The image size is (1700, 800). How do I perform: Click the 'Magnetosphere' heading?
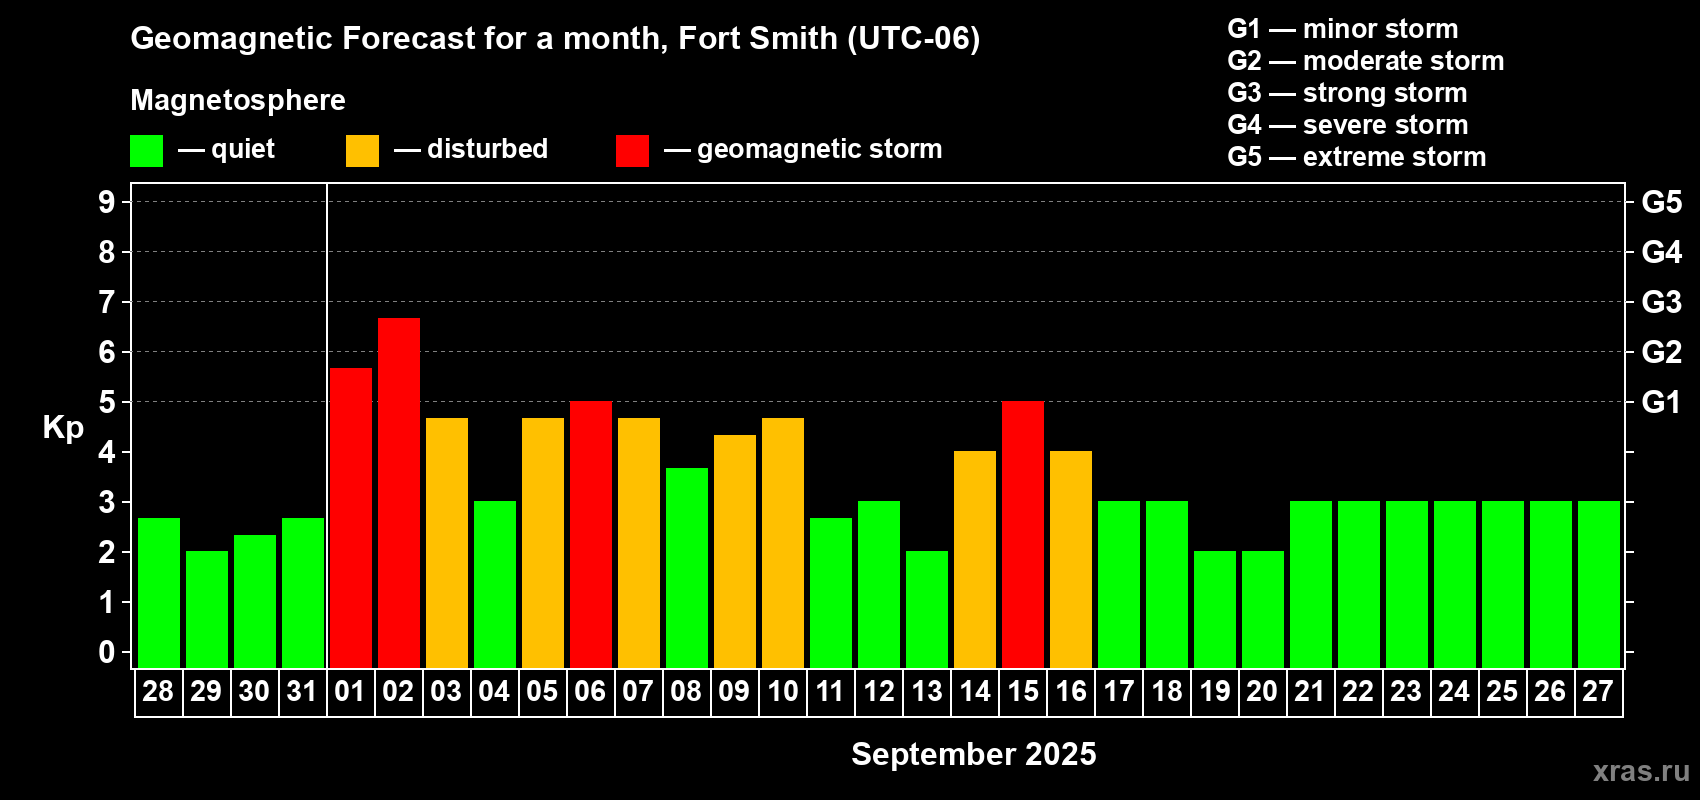coord(238,100)
